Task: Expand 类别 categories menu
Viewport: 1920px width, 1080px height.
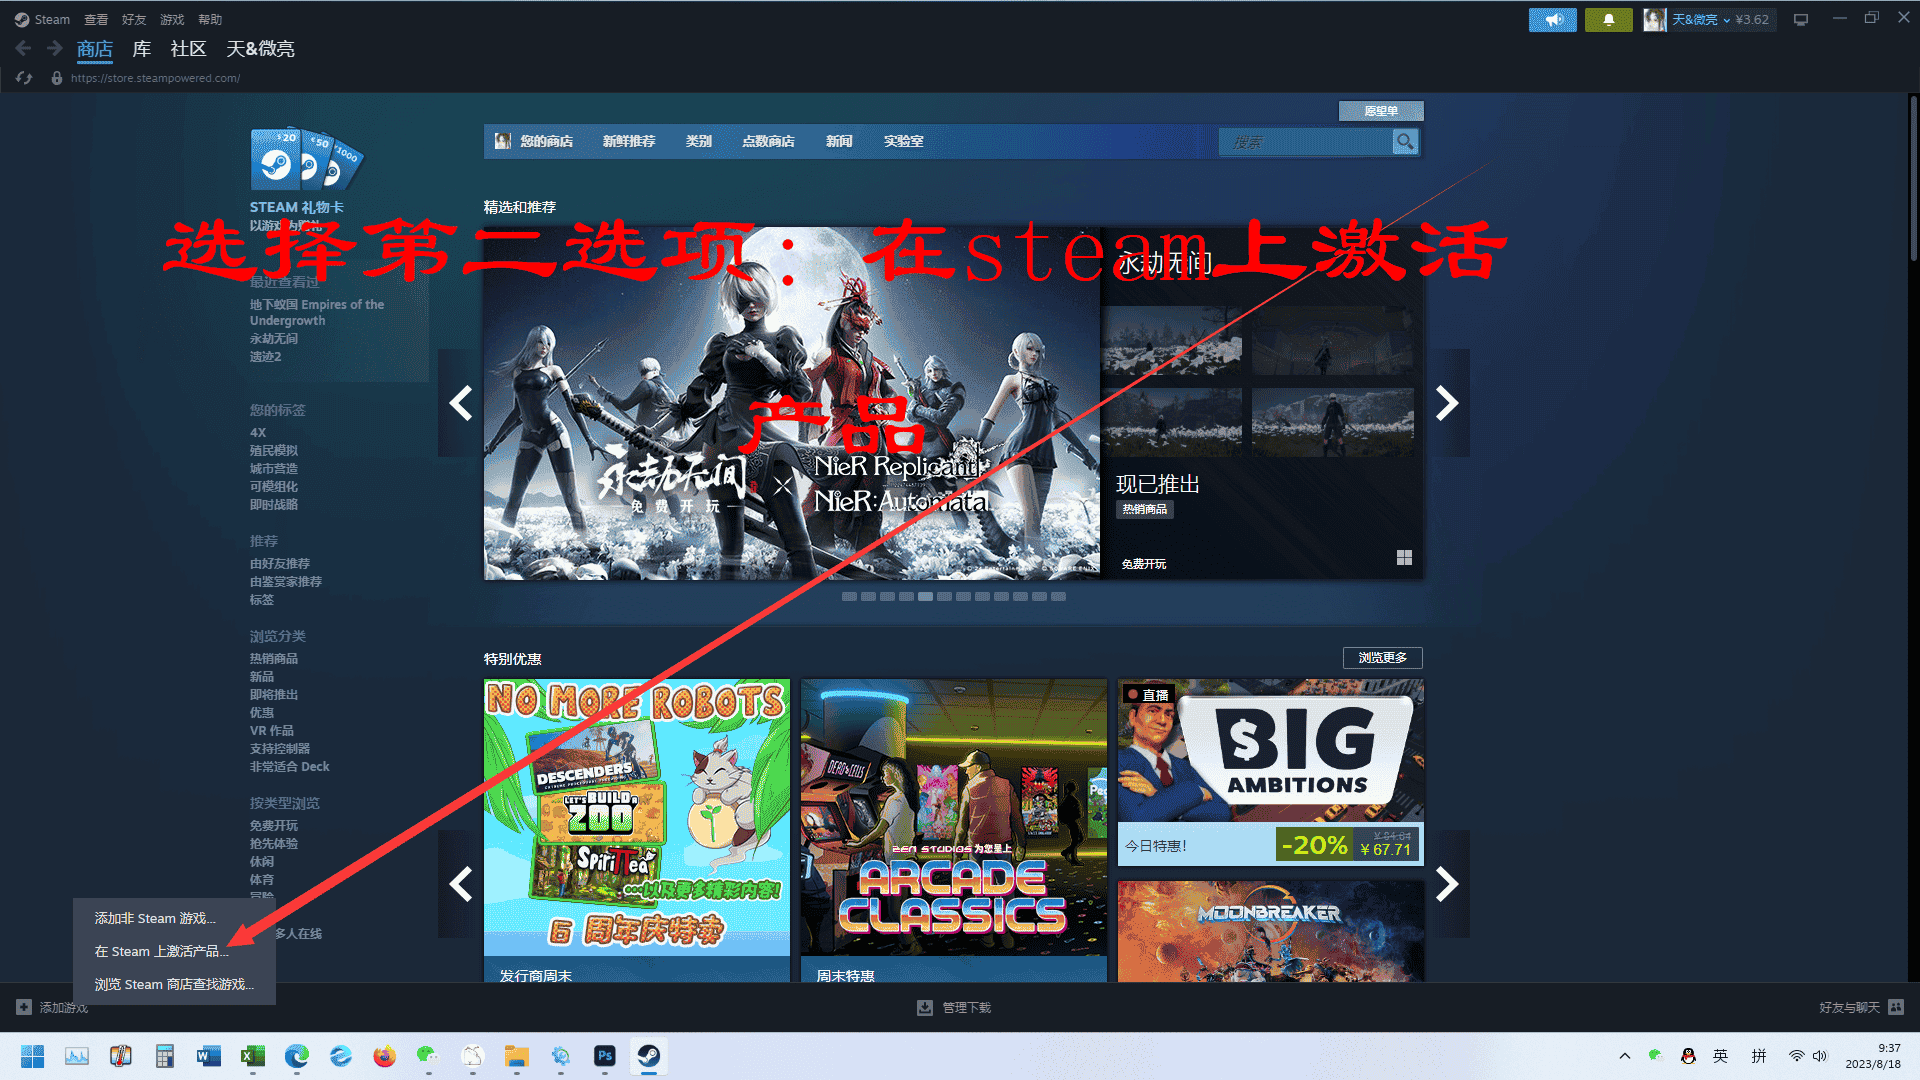Action: [698, 142]
